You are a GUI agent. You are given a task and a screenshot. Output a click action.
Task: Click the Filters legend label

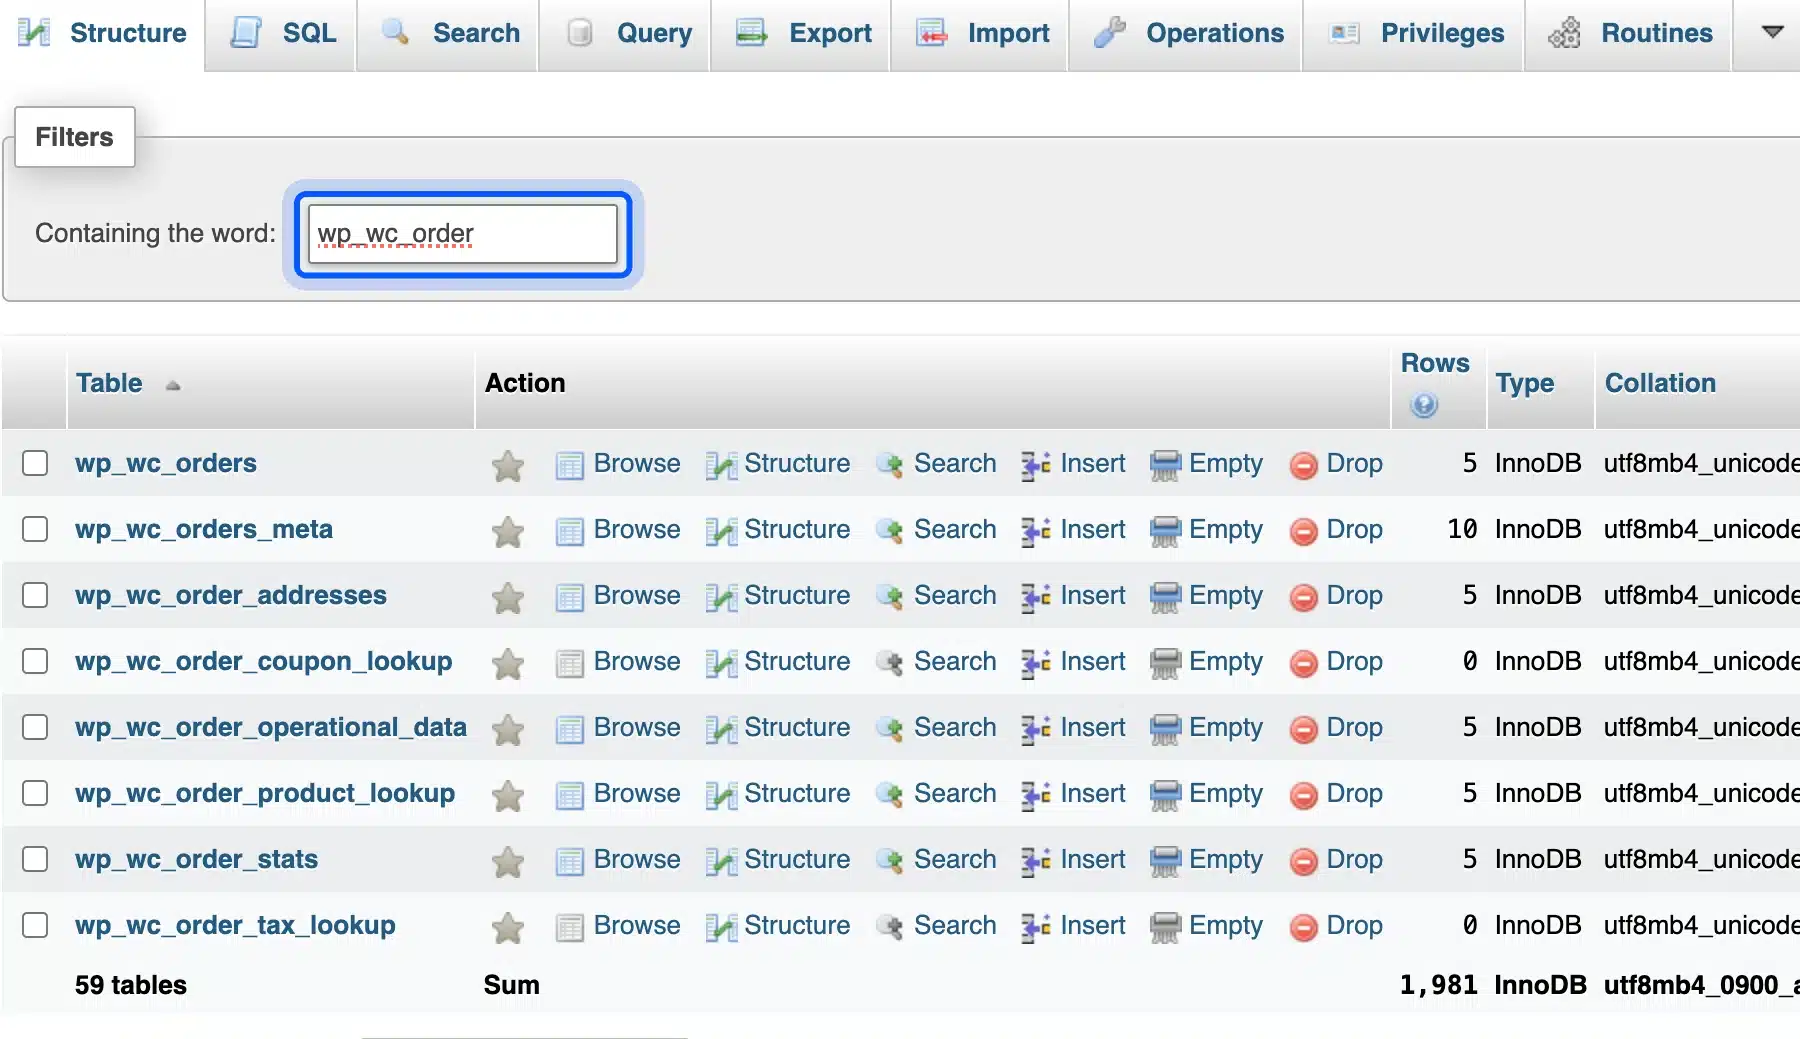tap(74, 137)
